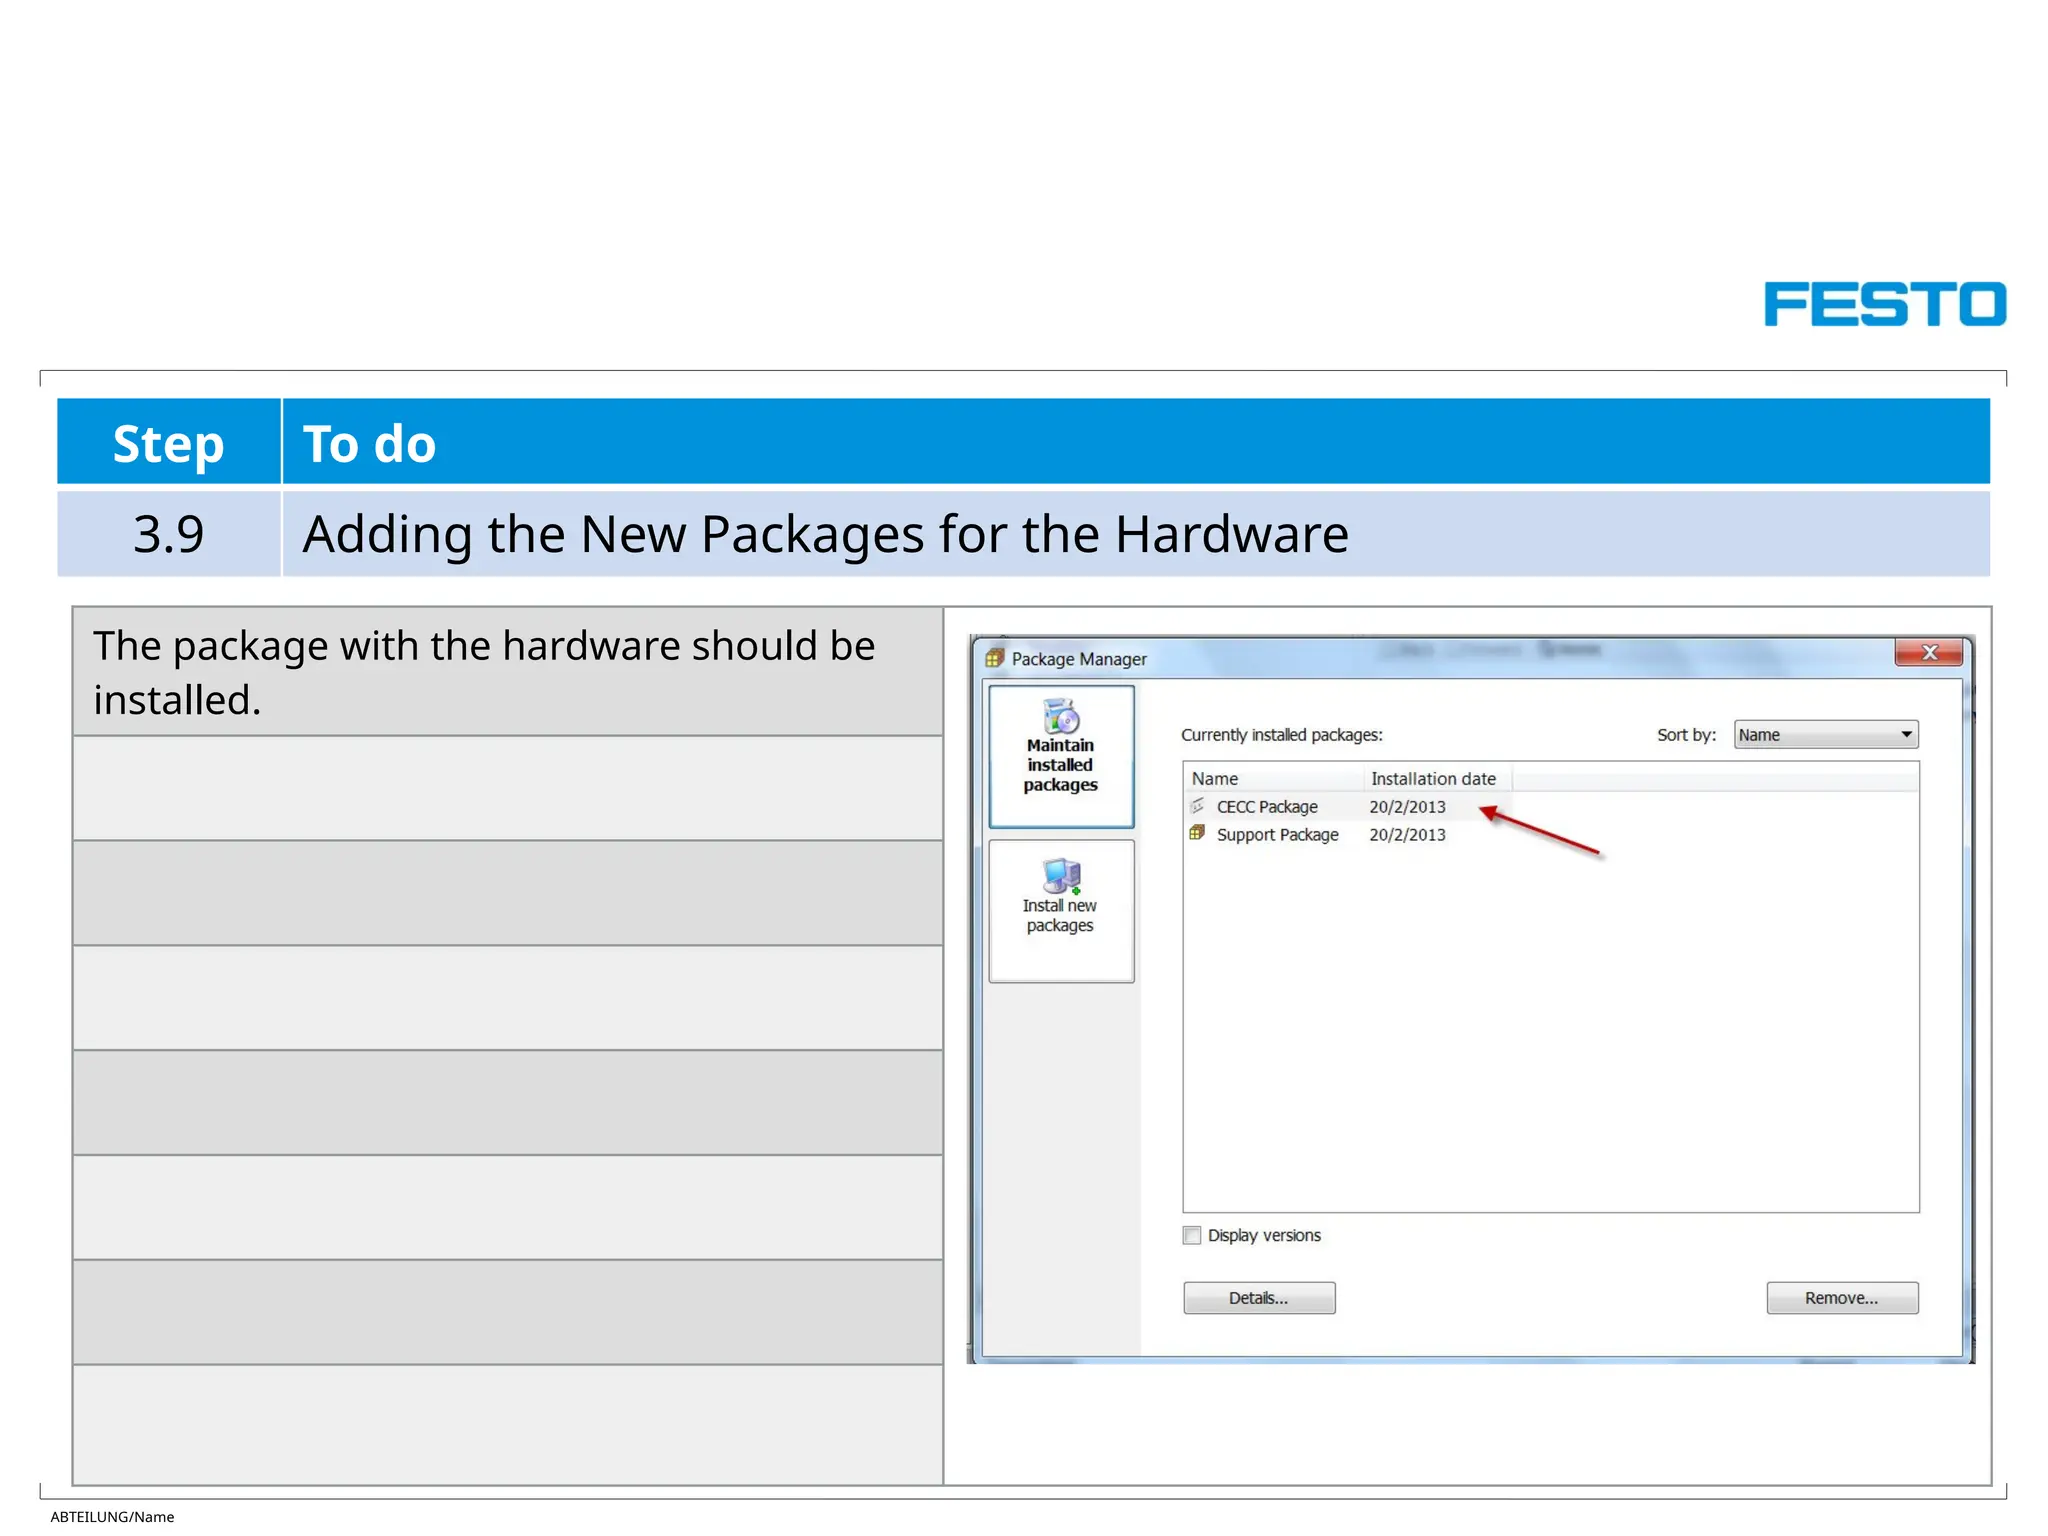Click the Maintain installed packages disc icon
The width and height of the screenshot is (2048, 1536).
coord(1061,716)
